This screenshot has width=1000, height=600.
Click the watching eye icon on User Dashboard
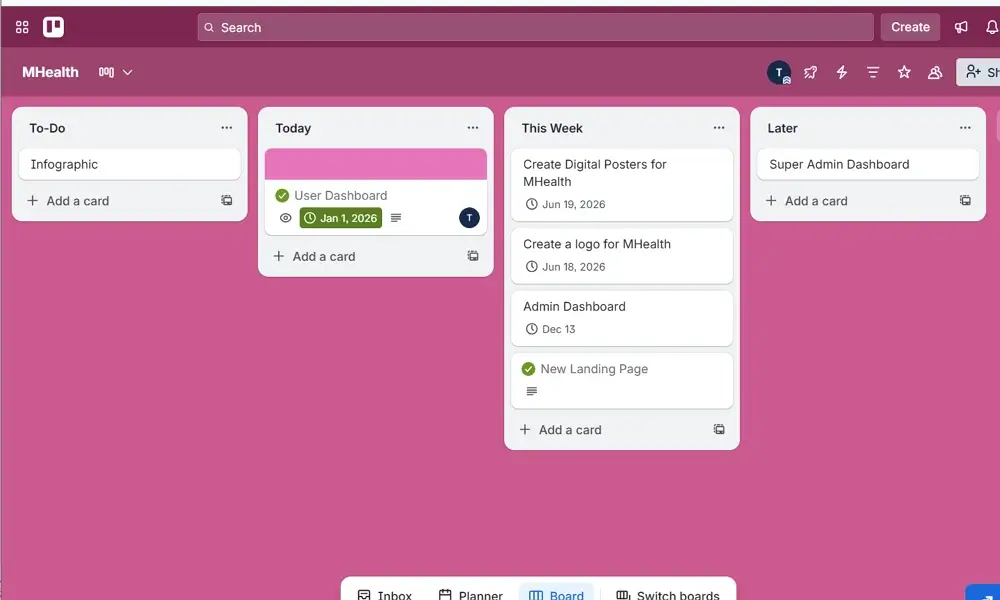tap(285, 218)
